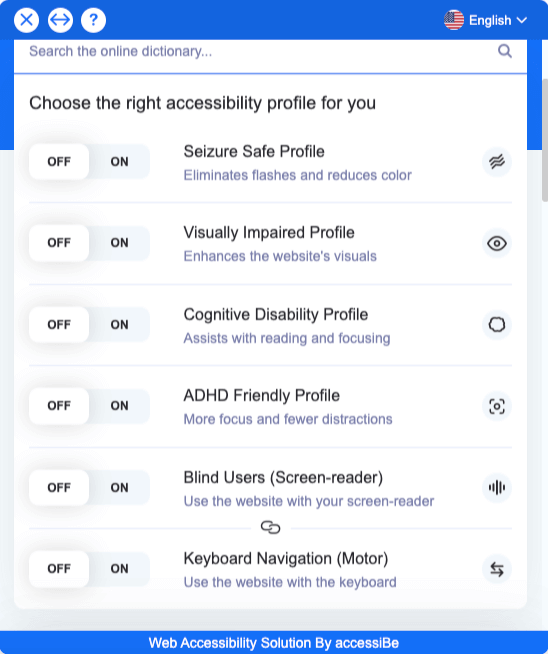The height and width of the screenshot is (654, 548).
Task: Click the US flag language selector
Action: [454, 20]
